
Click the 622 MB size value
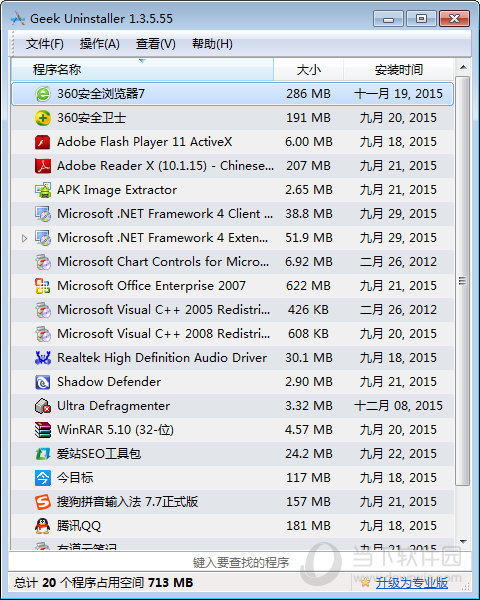coord(308,286)
